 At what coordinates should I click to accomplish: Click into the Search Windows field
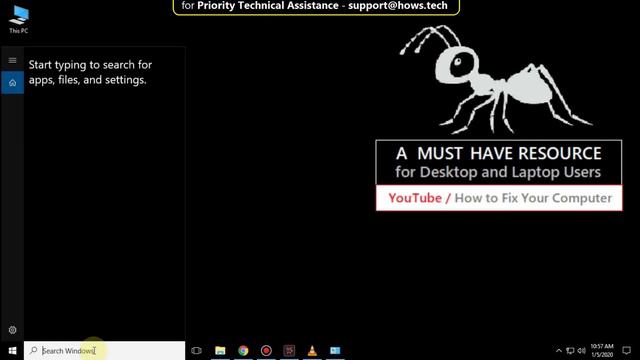point(104,351)
